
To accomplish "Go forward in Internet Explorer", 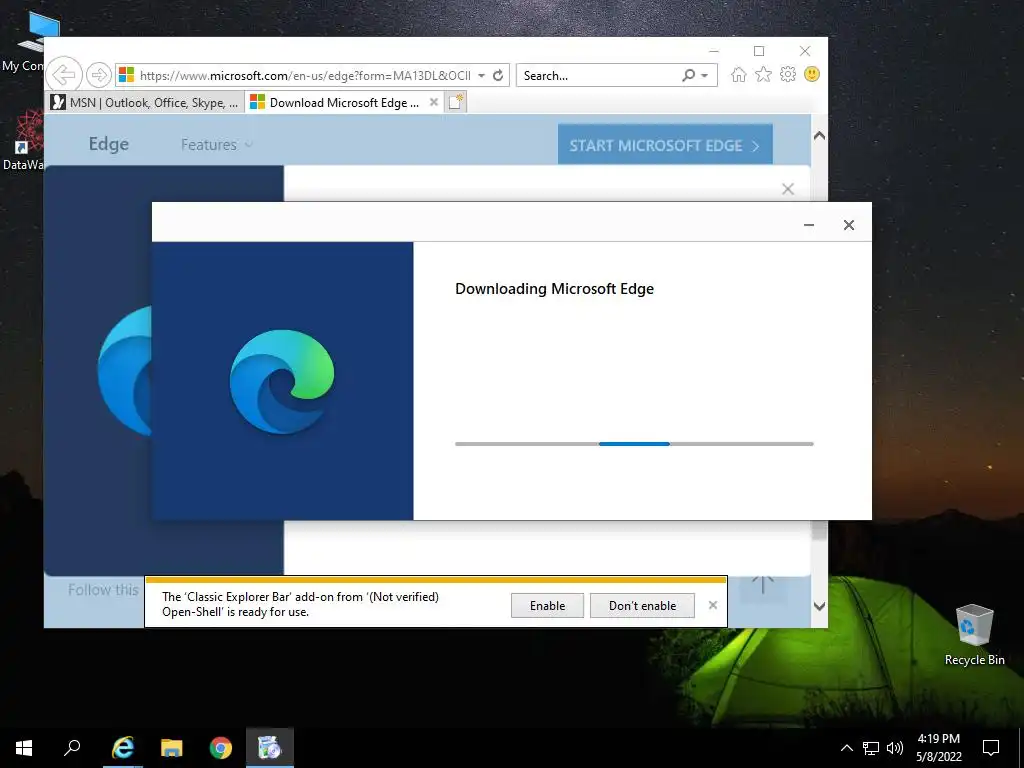I will coord(99,75).
